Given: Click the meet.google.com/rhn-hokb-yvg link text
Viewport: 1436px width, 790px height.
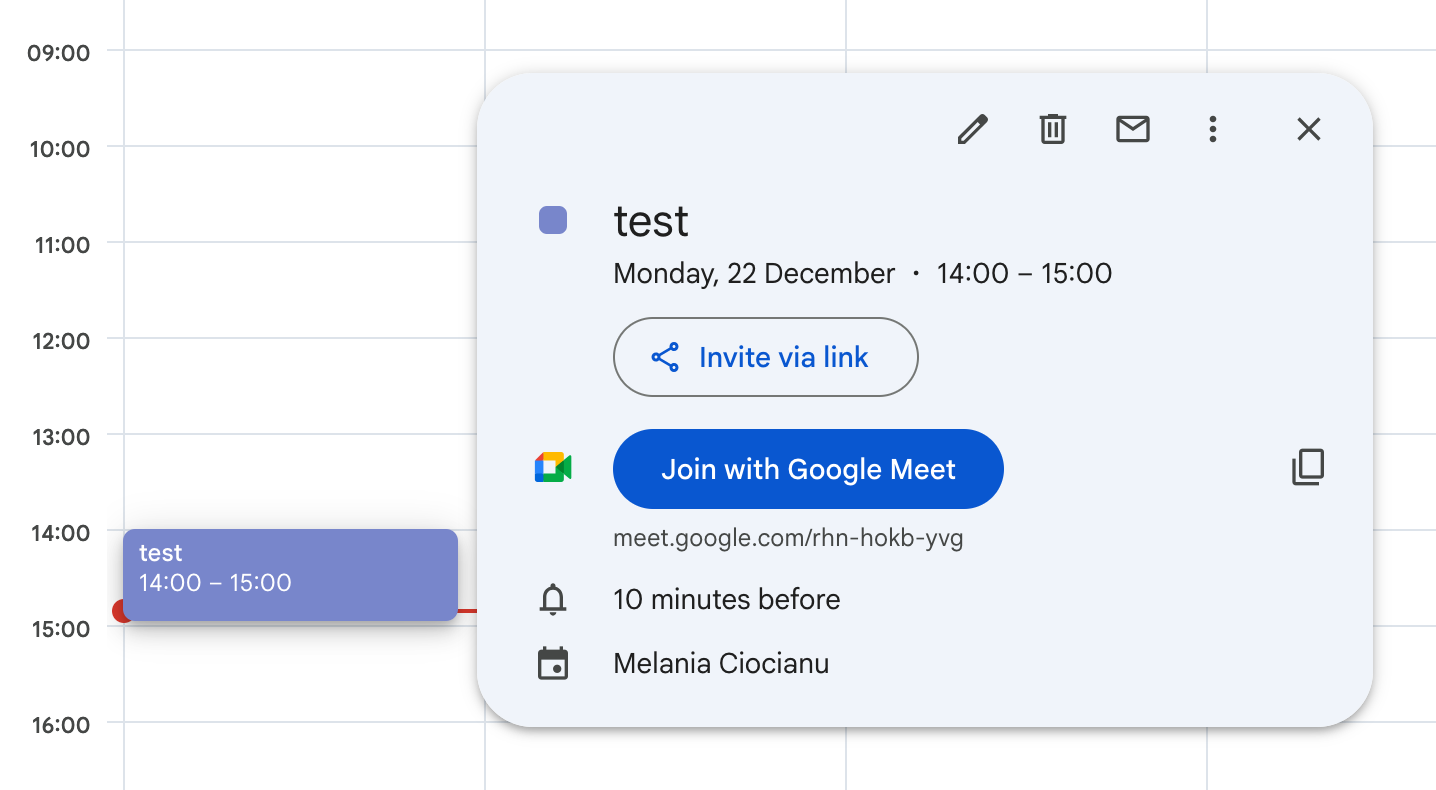Looking at the screenshot, I should (788, 539).
